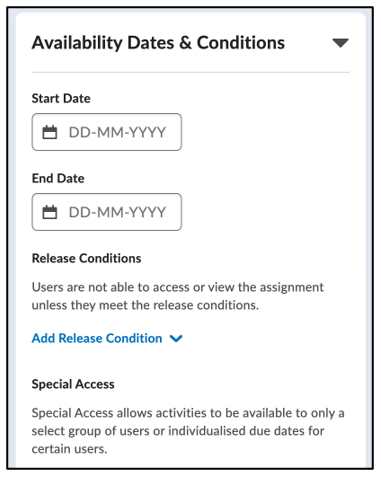Select the End Date label
Image resolution: width=381 pixels, height=481 pixels.
pyautogui.click(x=58, y=179)
